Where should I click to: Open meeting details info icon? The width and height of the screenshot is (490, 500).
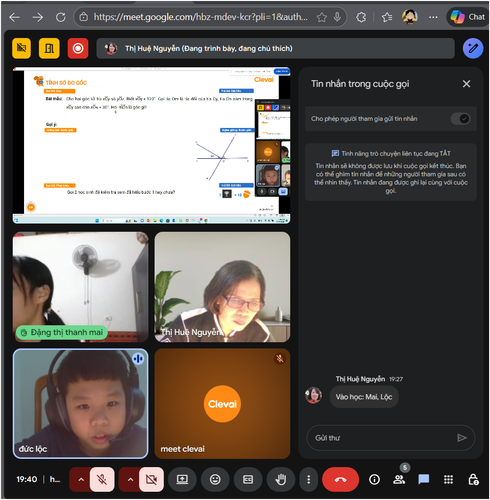pos(374,479)
